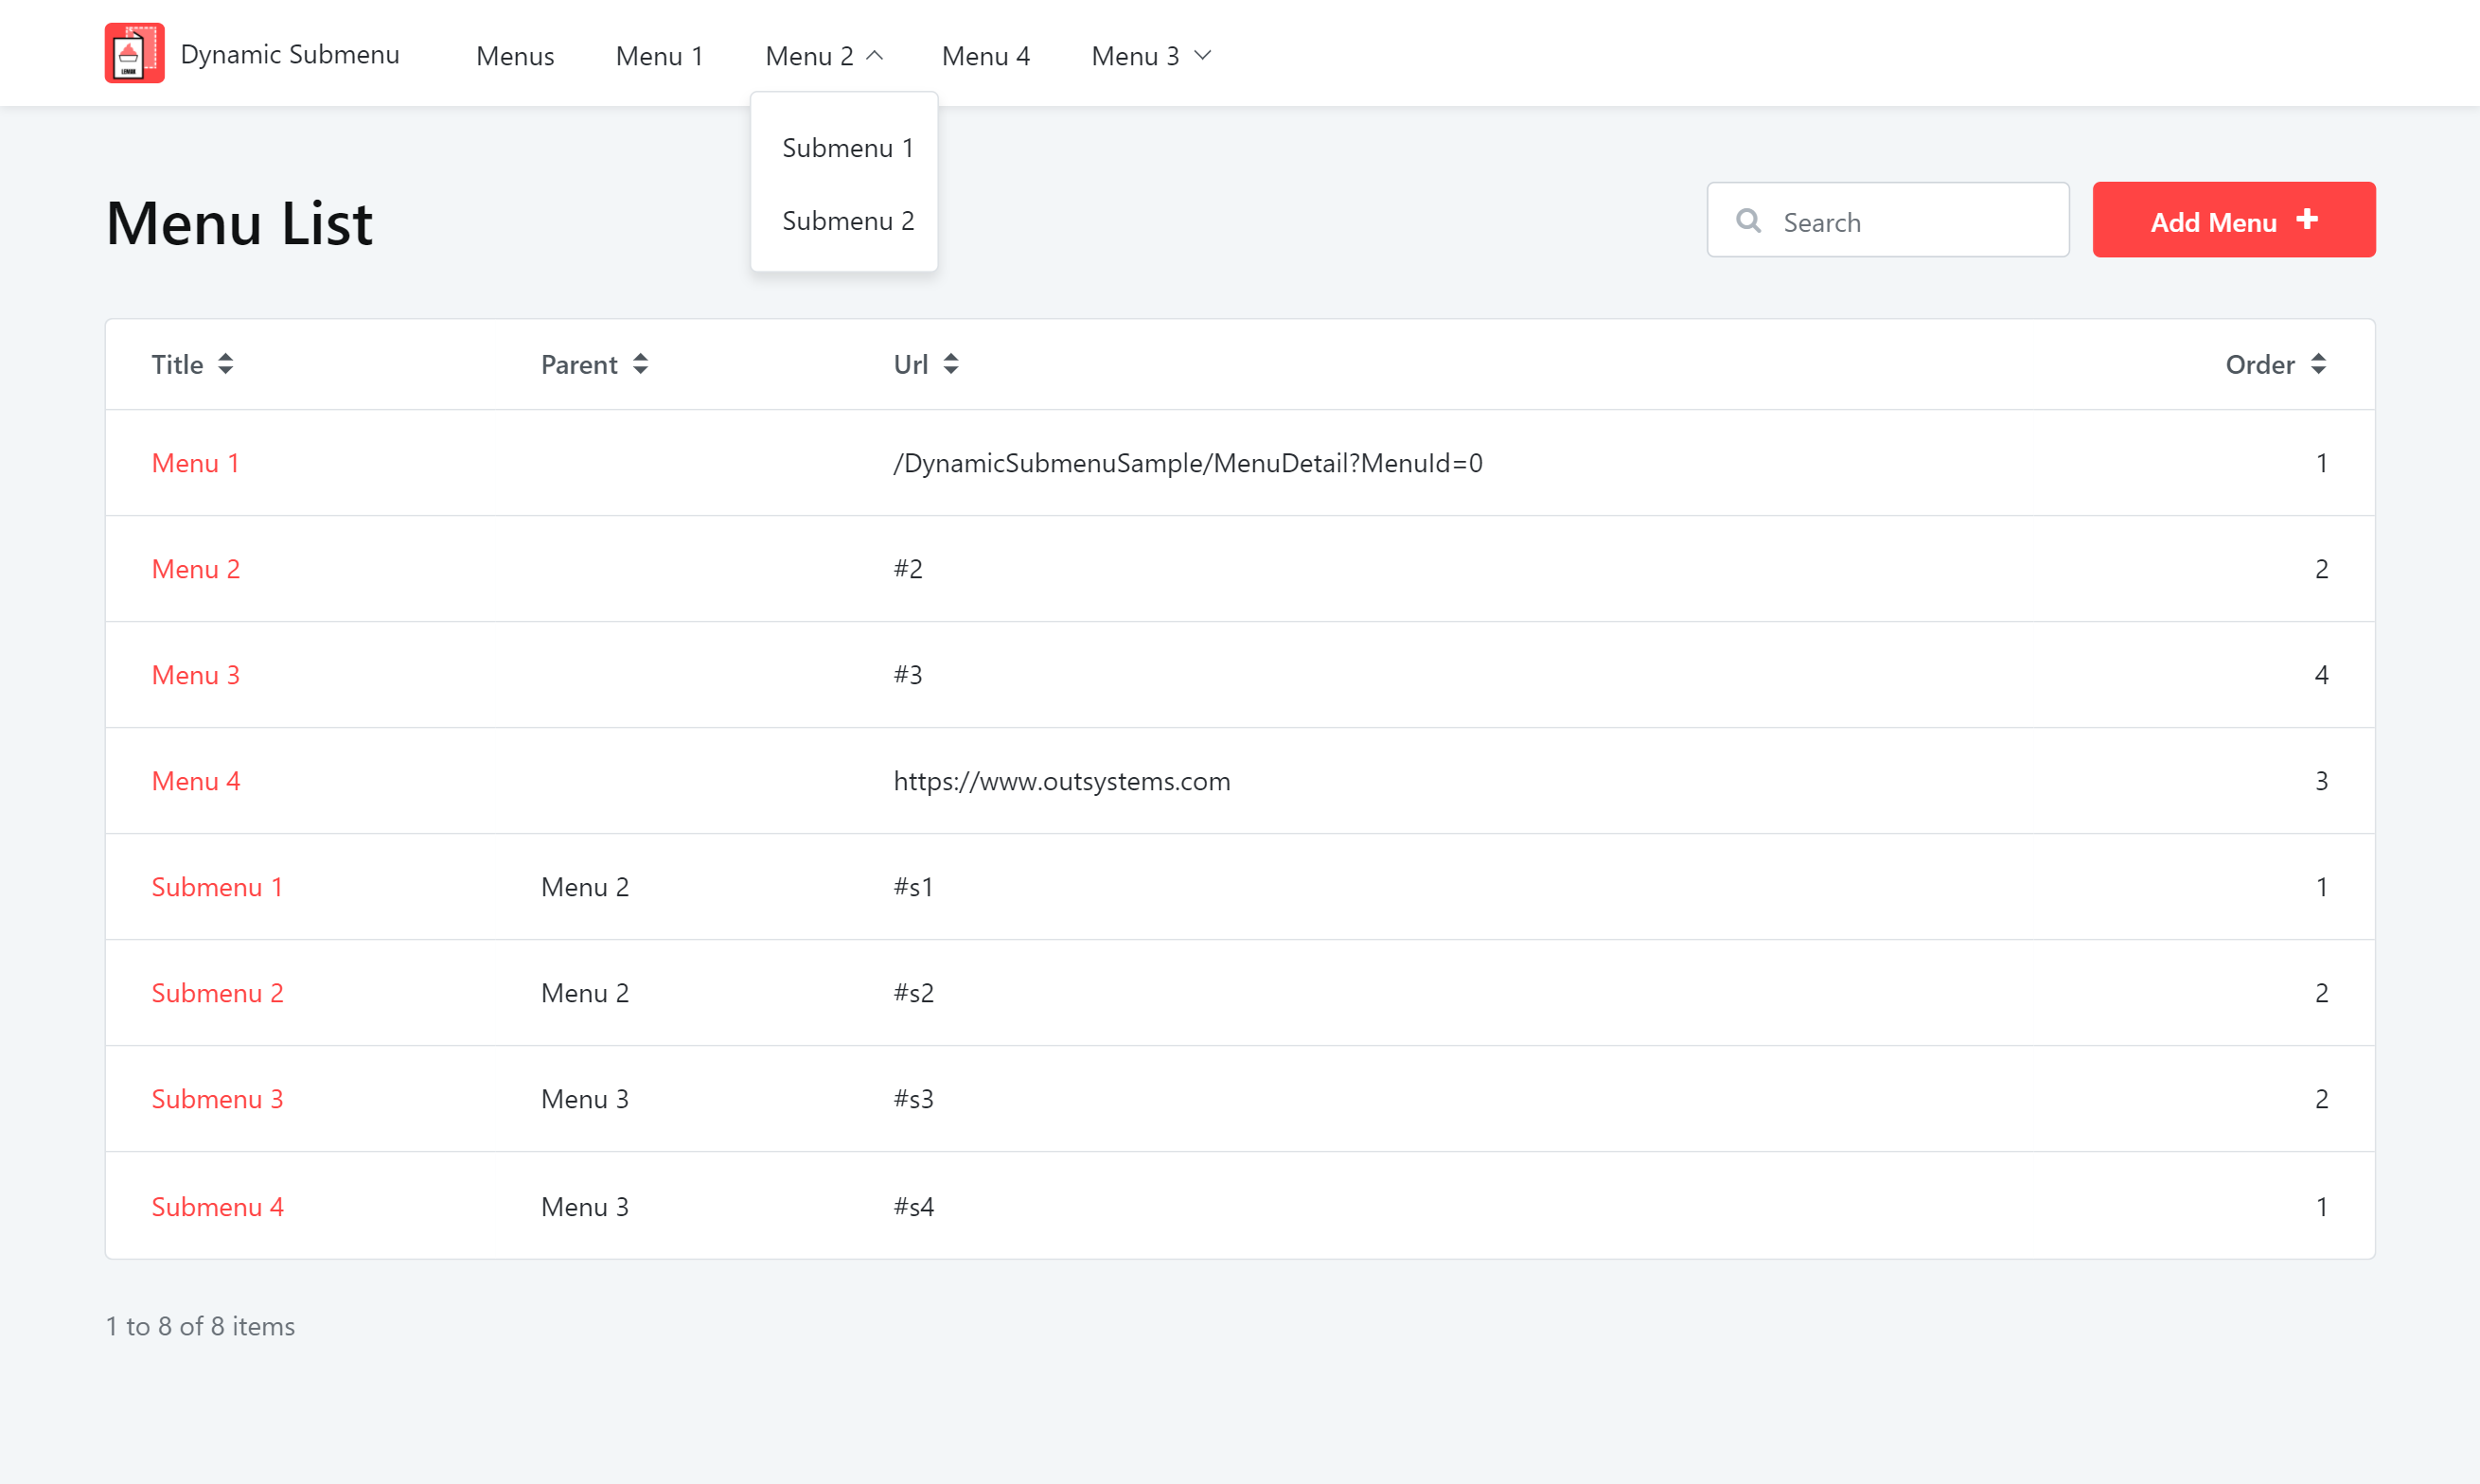Click the search magnifier icon
The image size is (2480, 1484).
tap(1748, 220)
